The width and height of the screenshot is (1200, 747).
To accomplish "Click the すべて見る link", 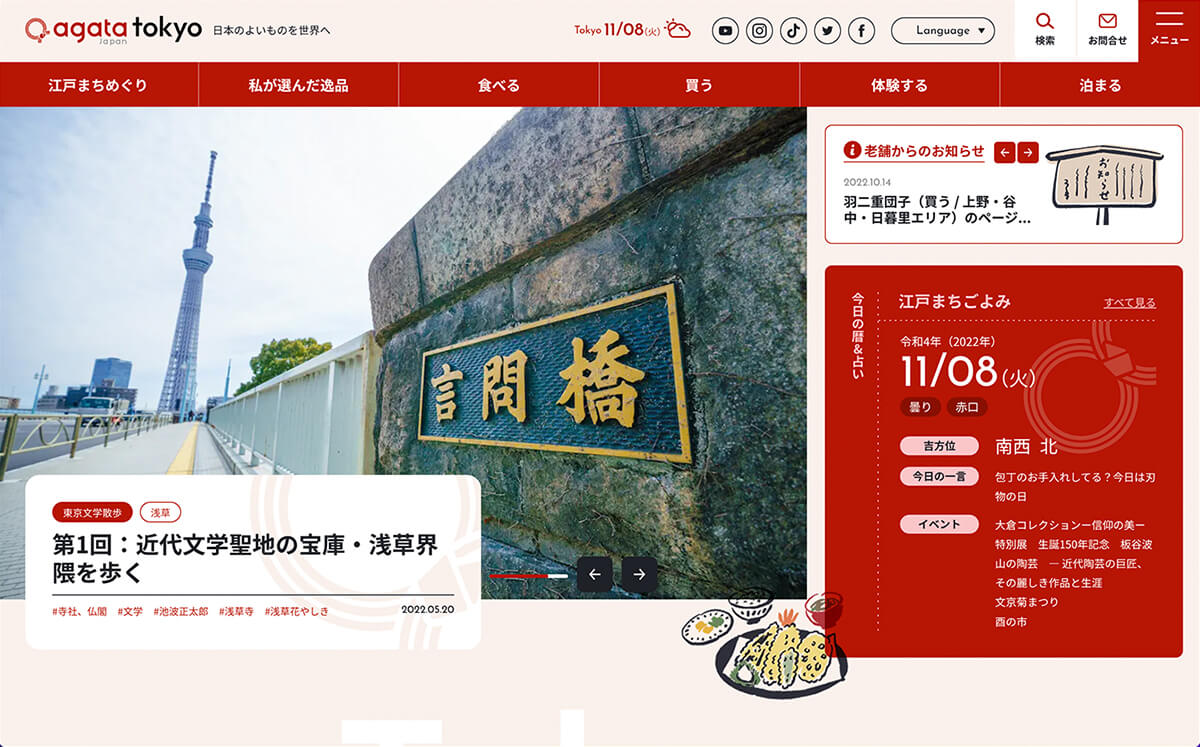I will click(x=1129, y=302).
